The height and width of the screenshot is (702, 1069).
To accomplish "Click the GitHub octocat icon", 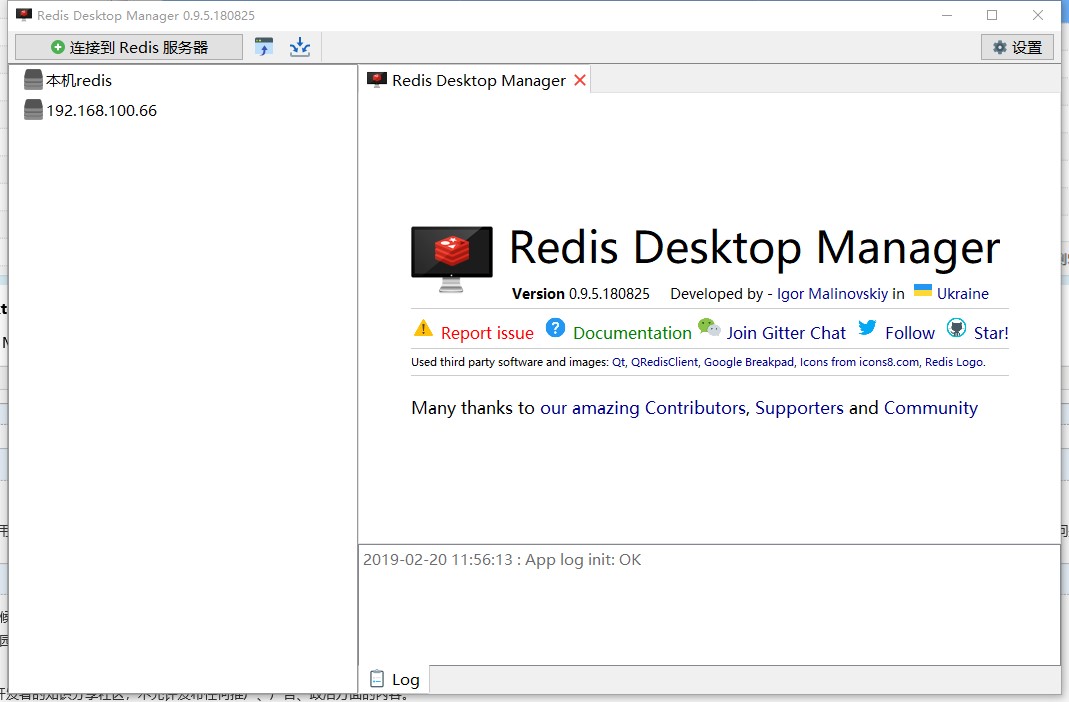I will tap(957, 328).
